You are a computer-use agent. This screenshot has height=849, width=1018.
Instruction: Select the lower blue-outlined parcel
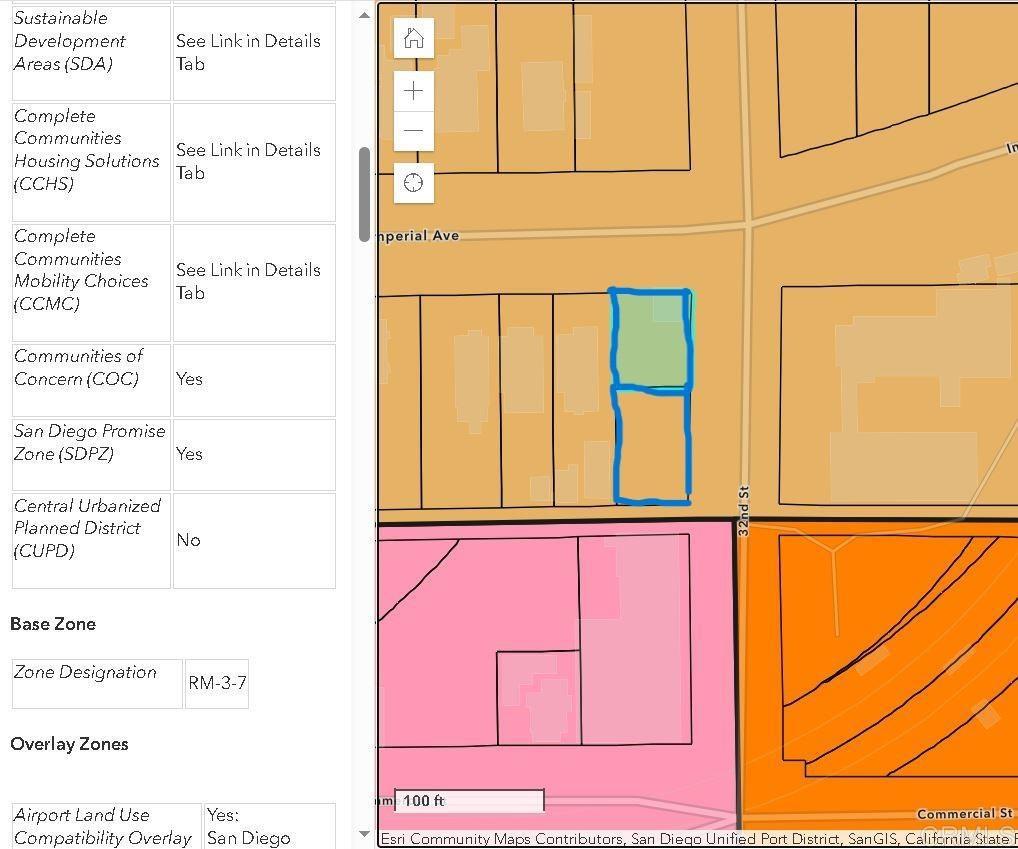click(652, 446)
